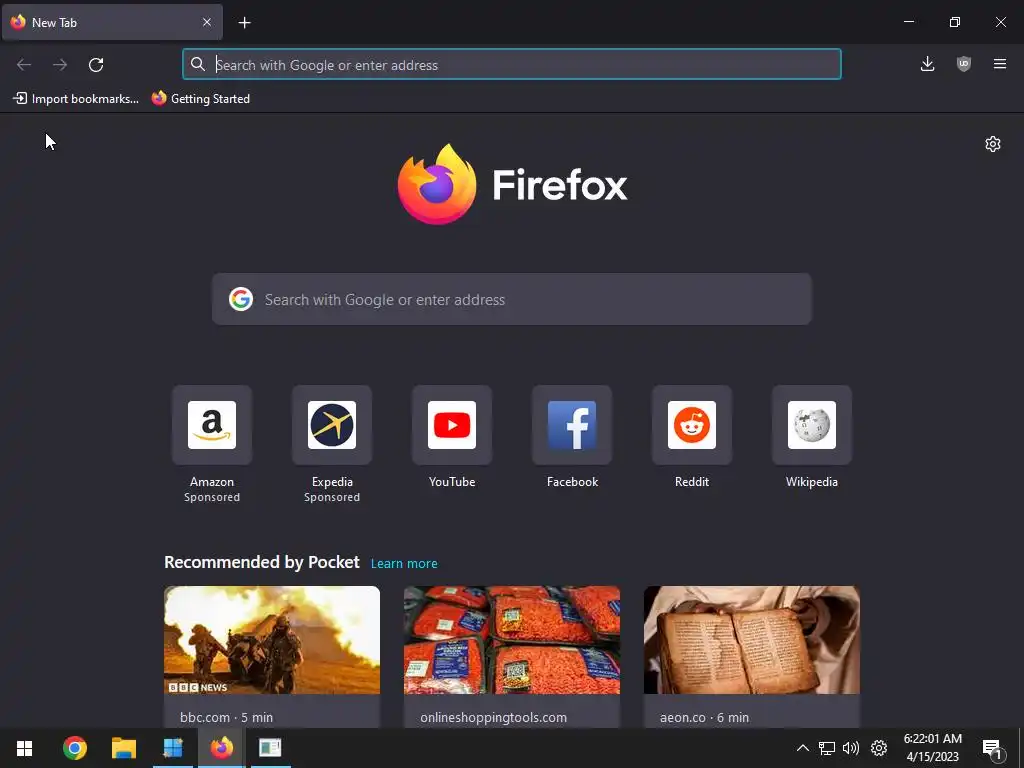This screenshot has width=1024, height=768.
Task: Open the rightmost taskbar app window icon
Action: coord(270,748)
